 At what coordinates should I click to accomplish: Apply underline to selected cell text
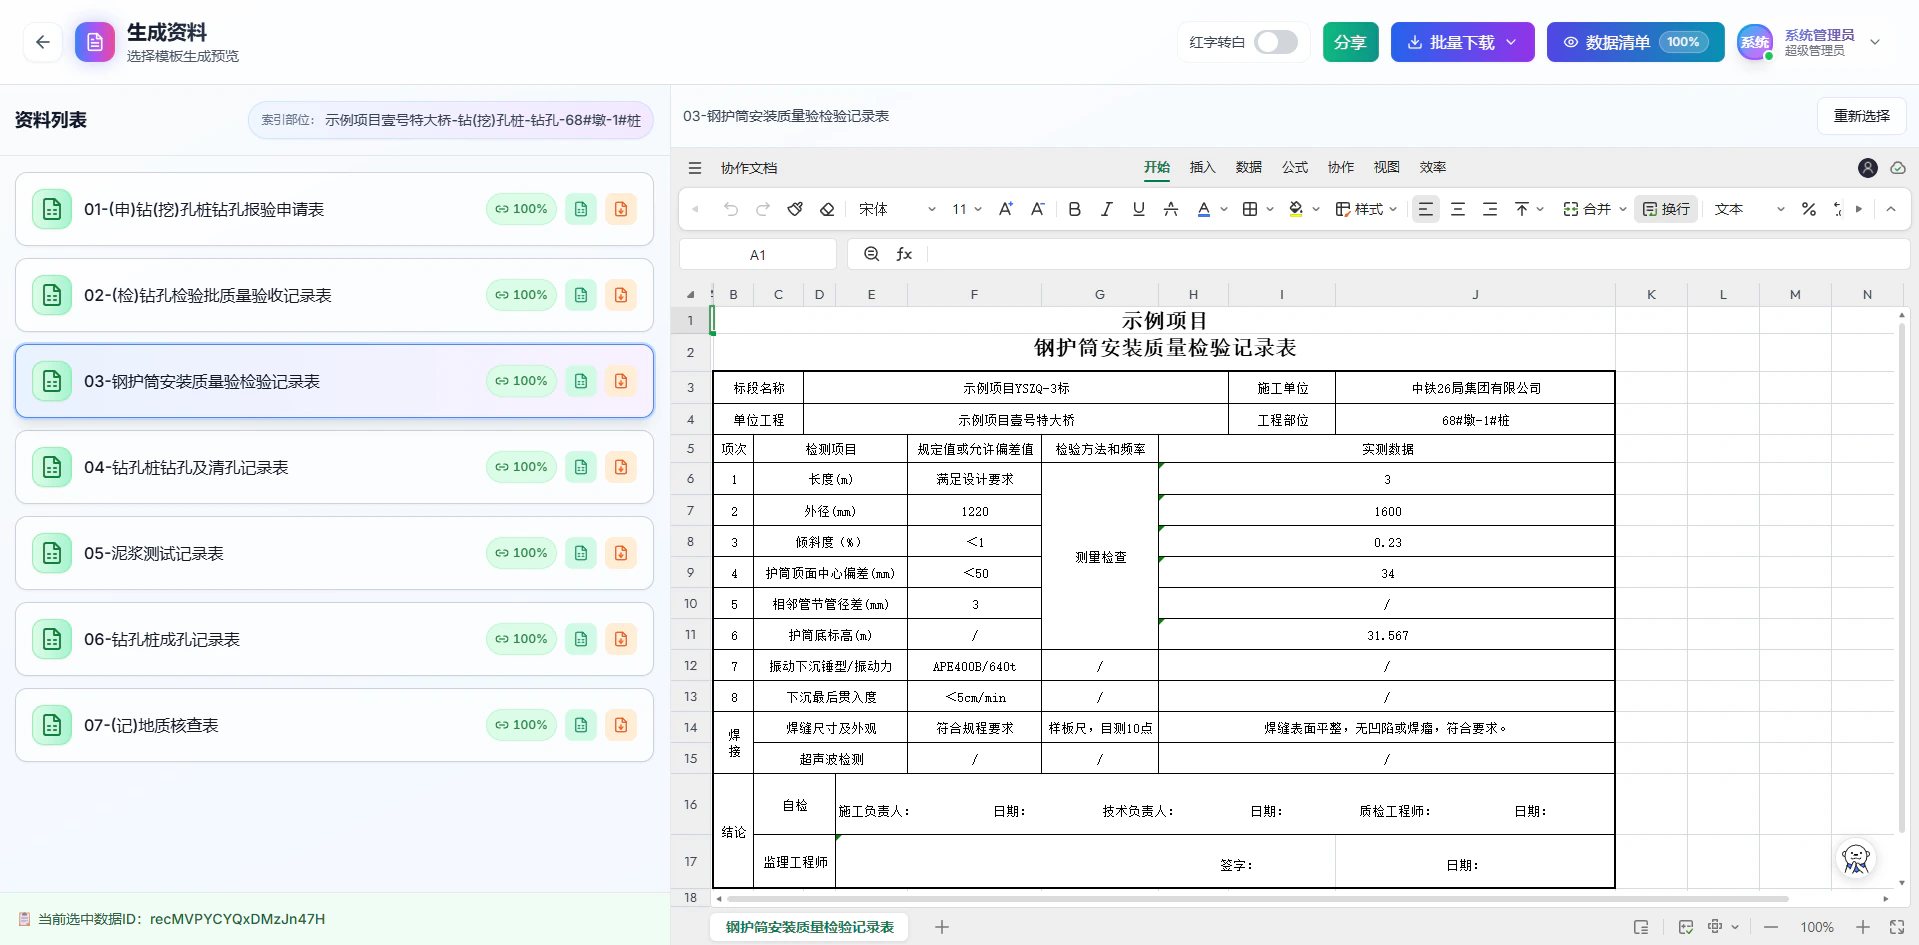coord(1138,209)
